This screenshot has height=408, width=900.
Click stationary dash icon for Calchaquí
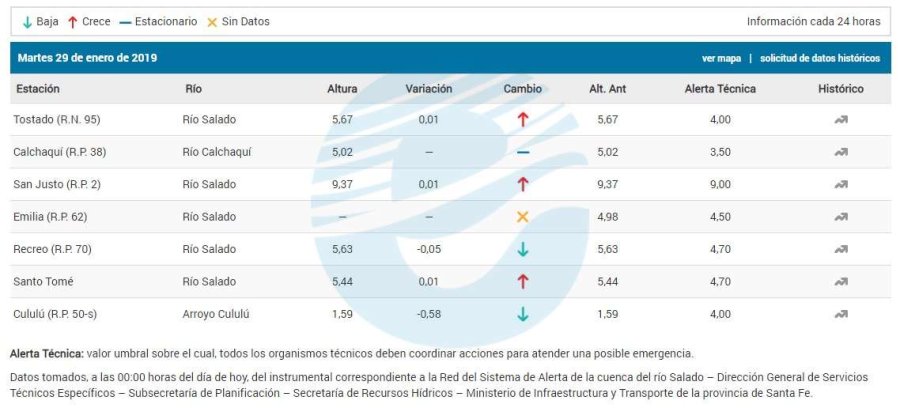pos(523,152)
